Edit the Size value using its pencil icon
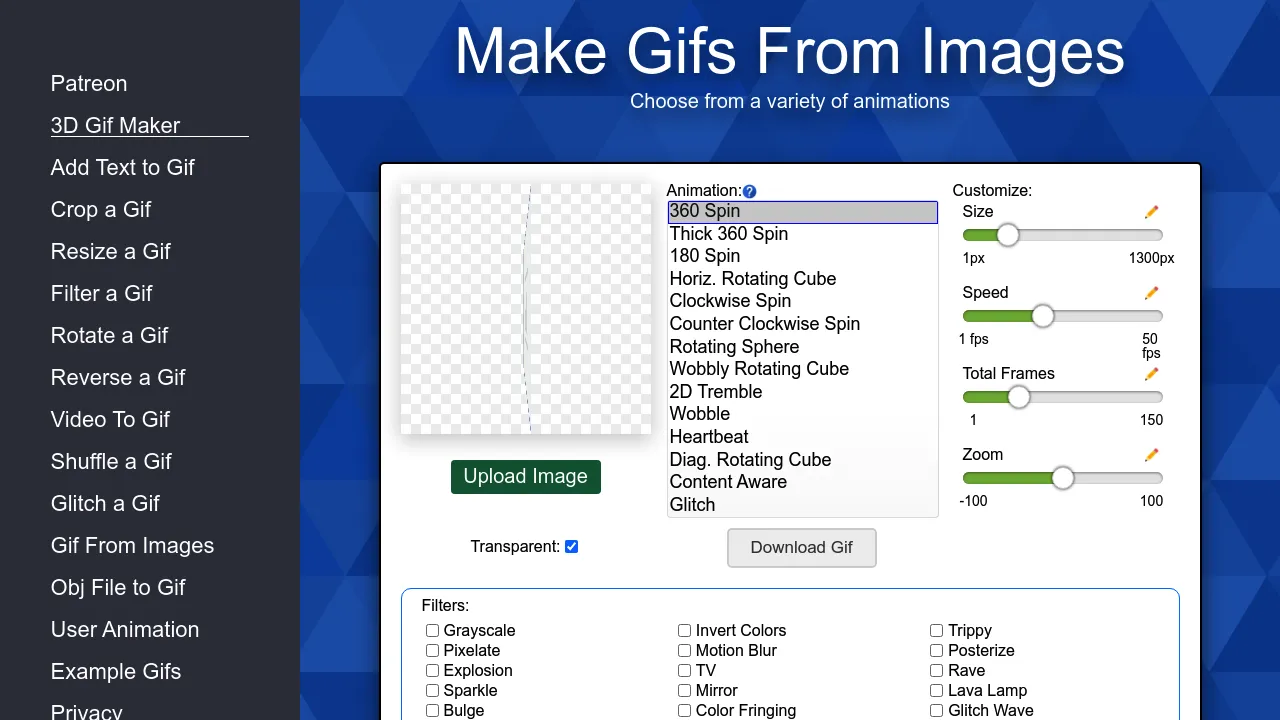 (1151, 212)
